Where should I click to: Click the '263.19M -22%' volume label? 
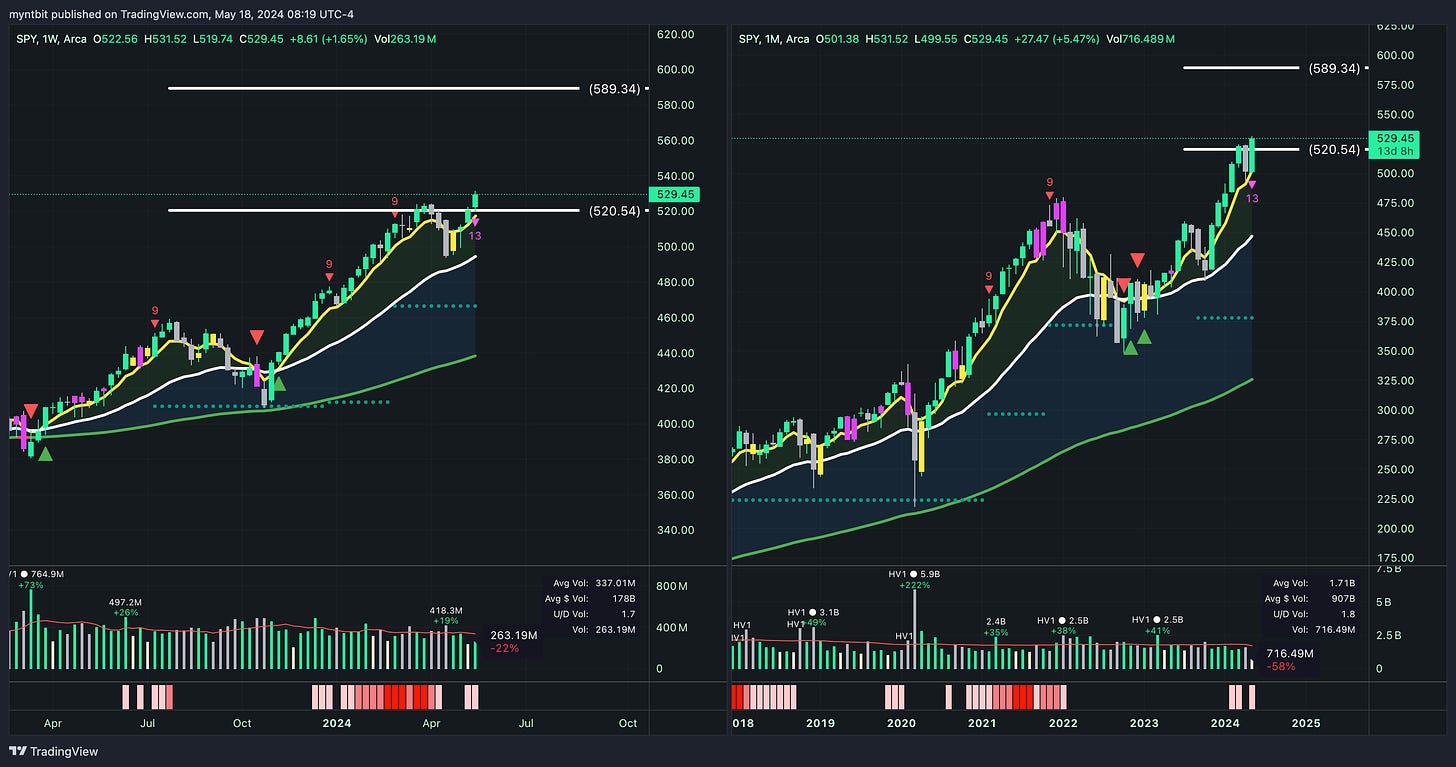click(513, 642)
